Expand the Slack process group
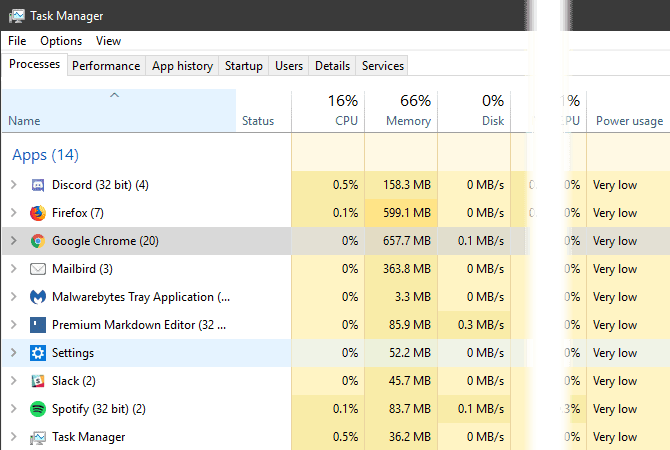 point(14,381)
